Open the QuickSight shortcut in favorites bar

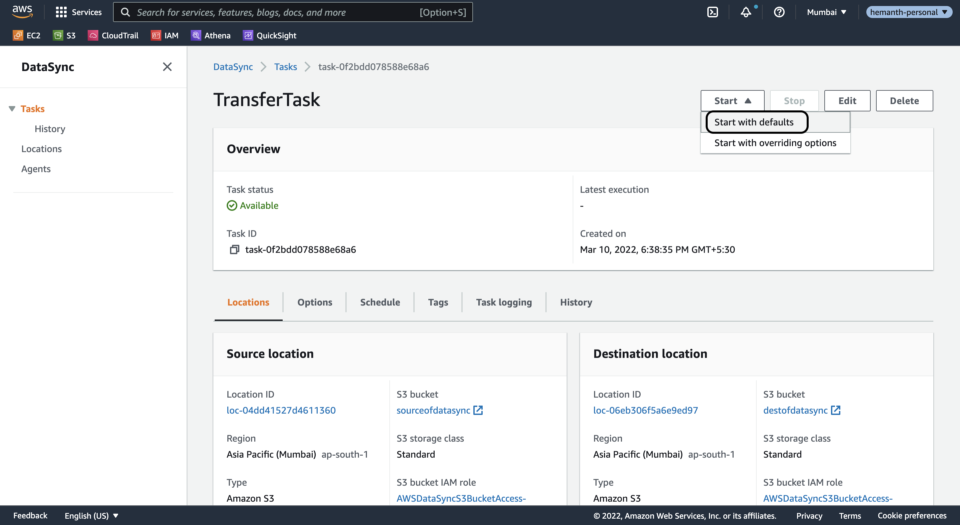(x=270, y=35)
